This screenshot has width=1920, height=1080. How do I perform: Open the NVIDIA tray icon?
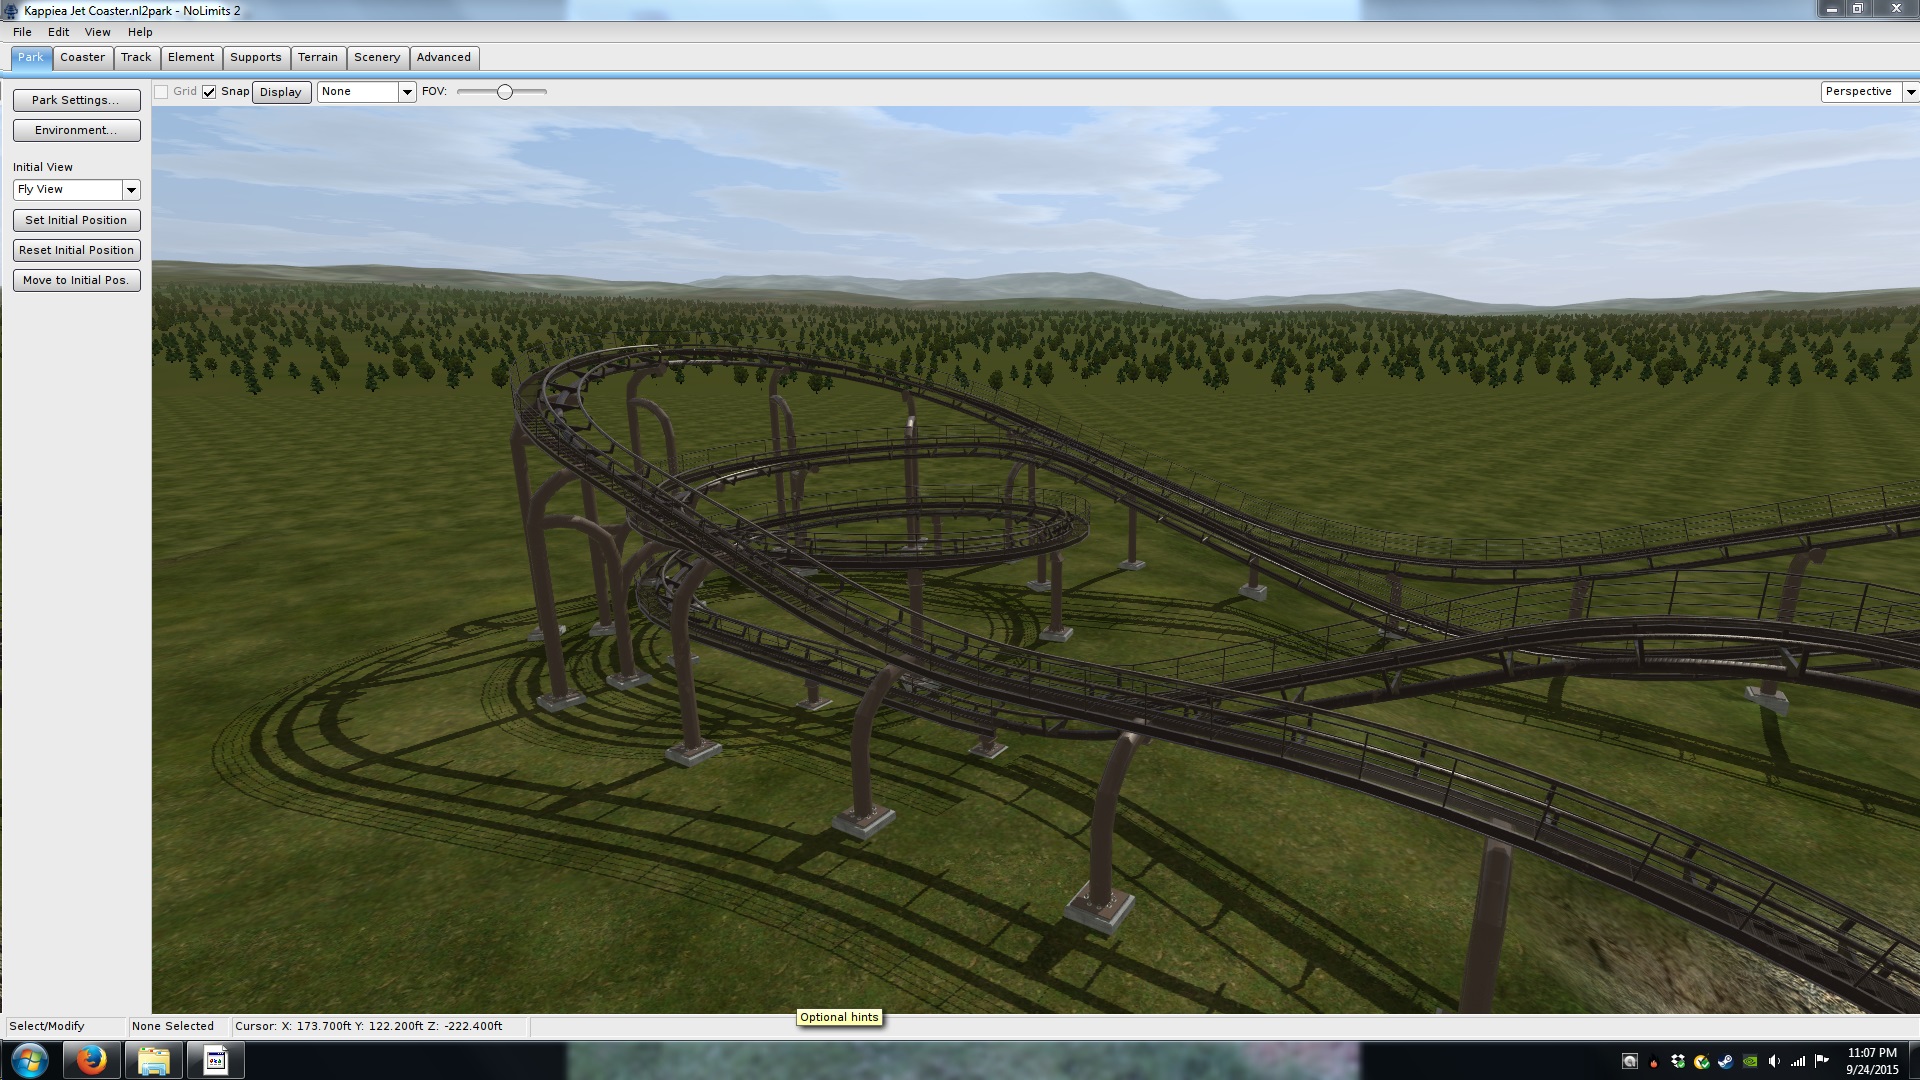pyautogui.click(x=1750, y=1061)
